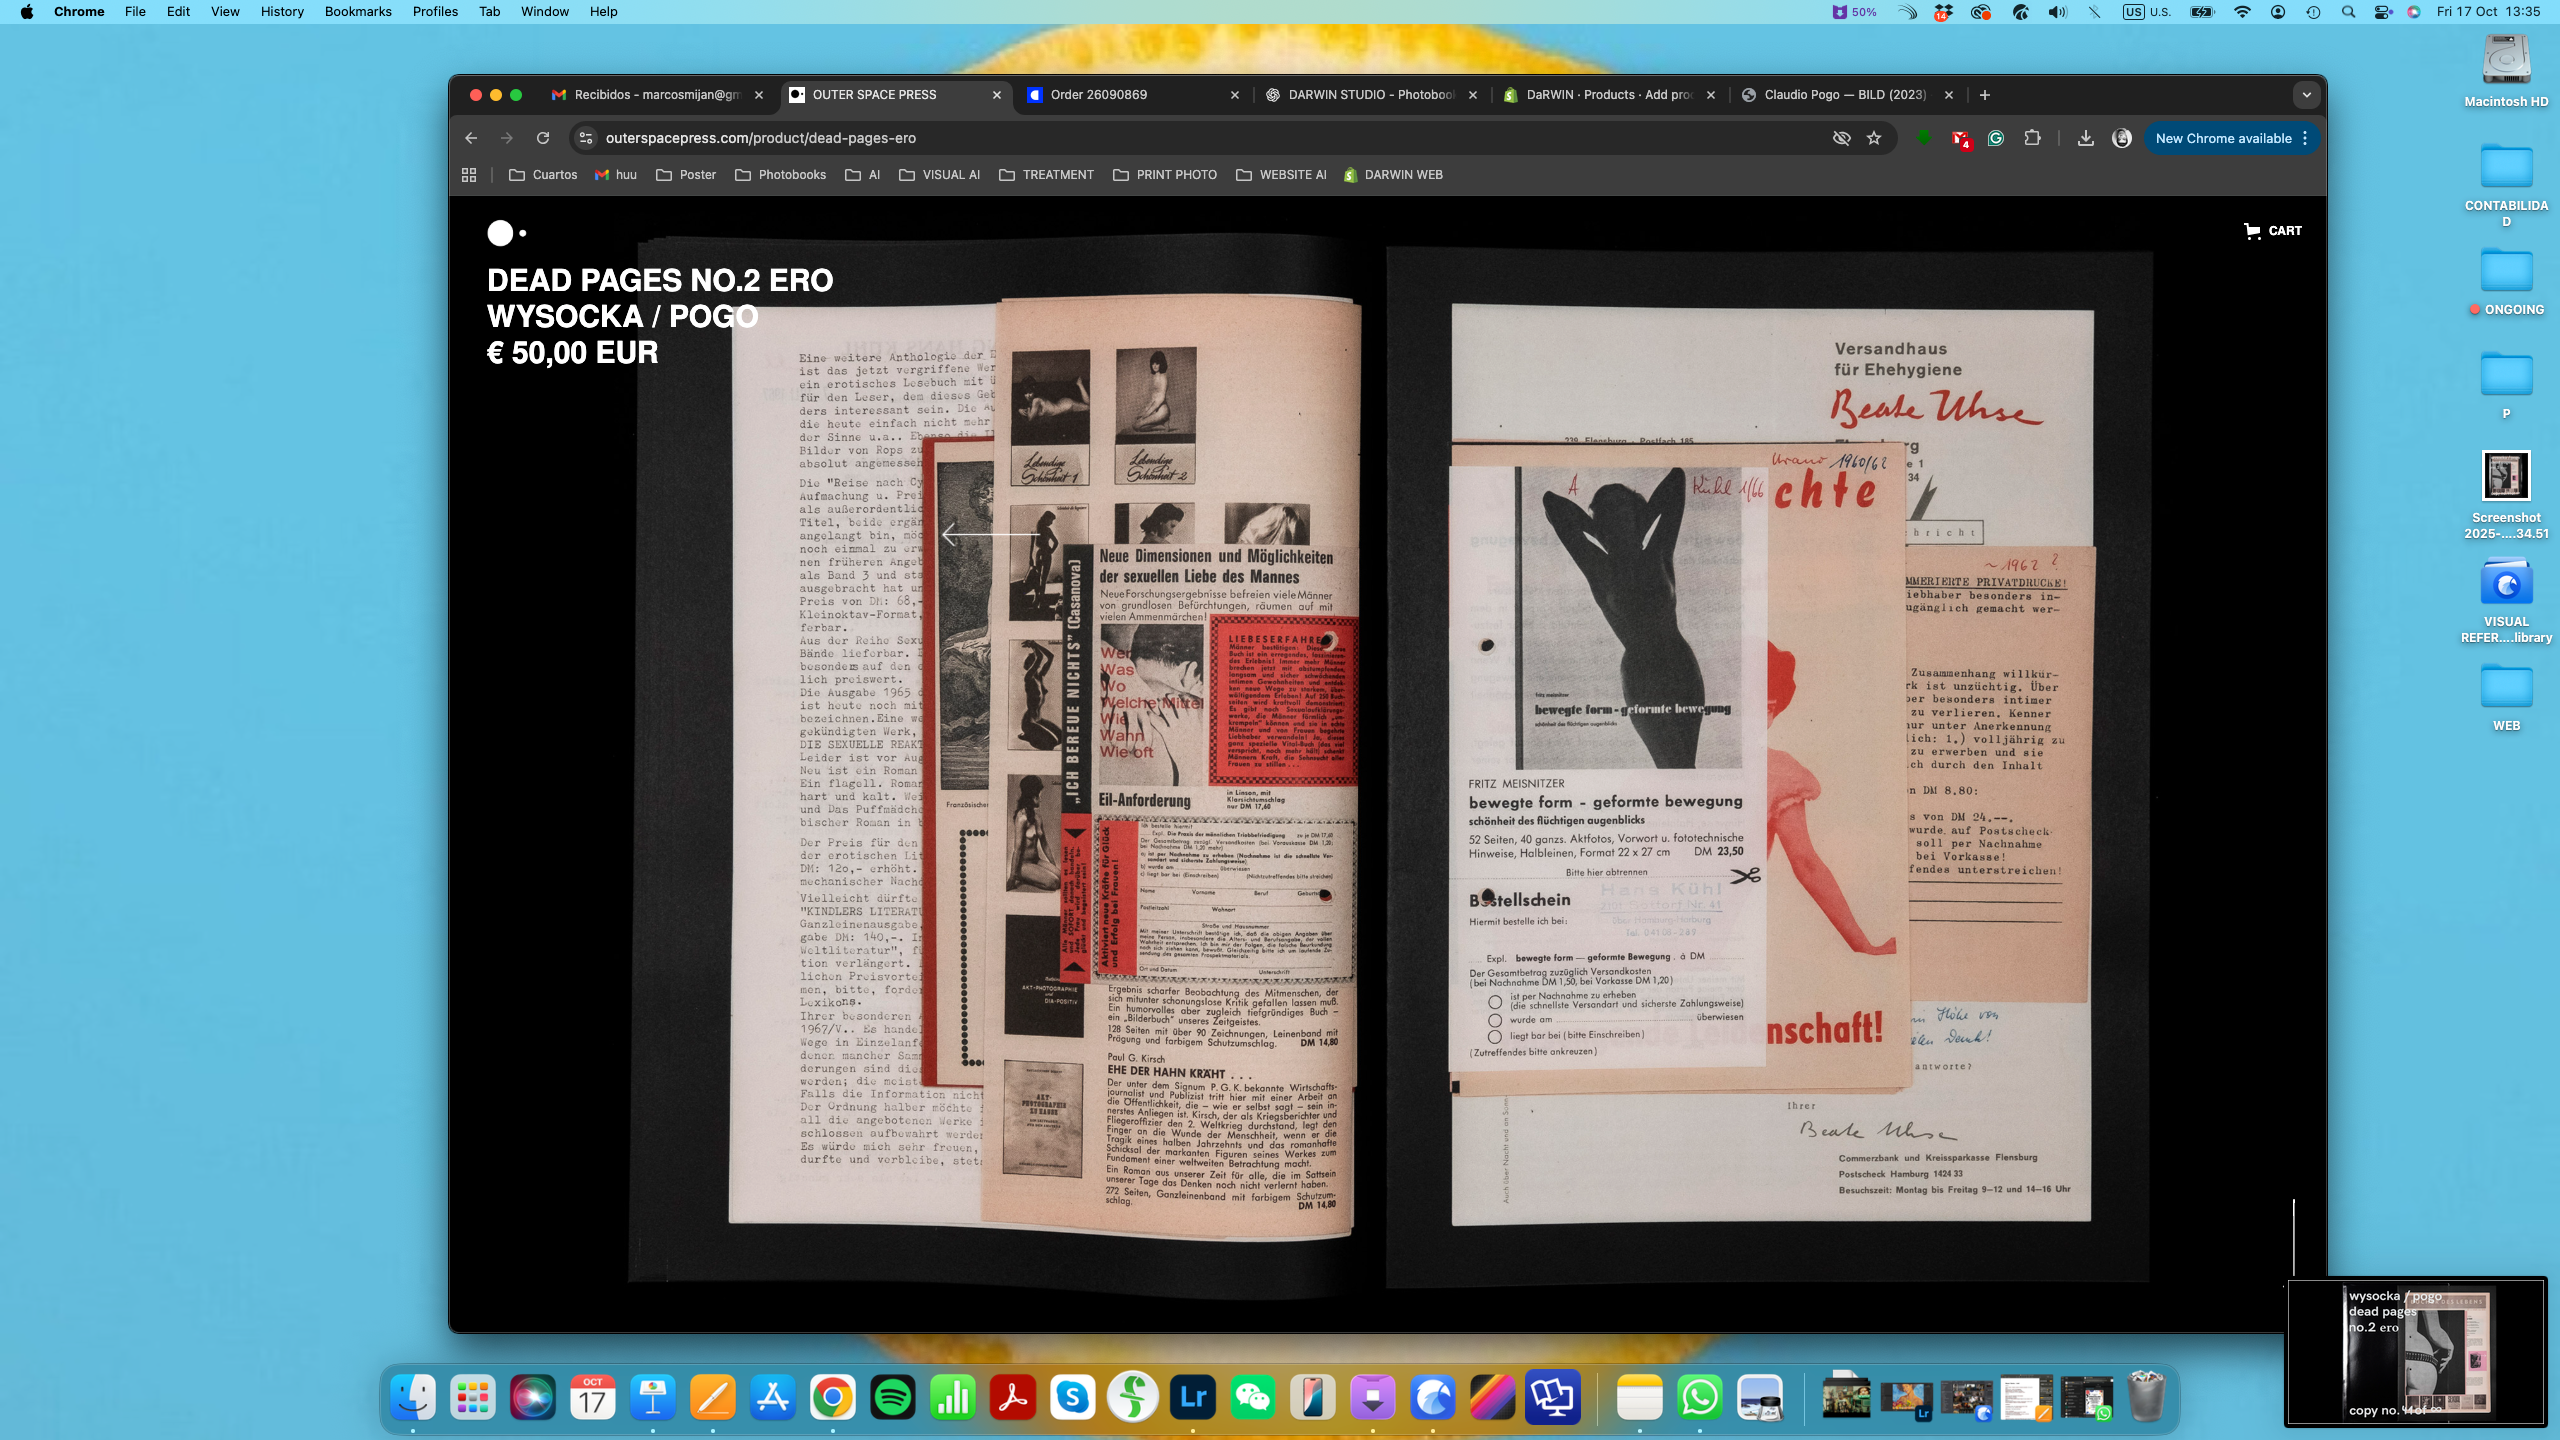Bookmark this page with the star icon
Screen dimensions: 2560x1440
pos(1874,138)
